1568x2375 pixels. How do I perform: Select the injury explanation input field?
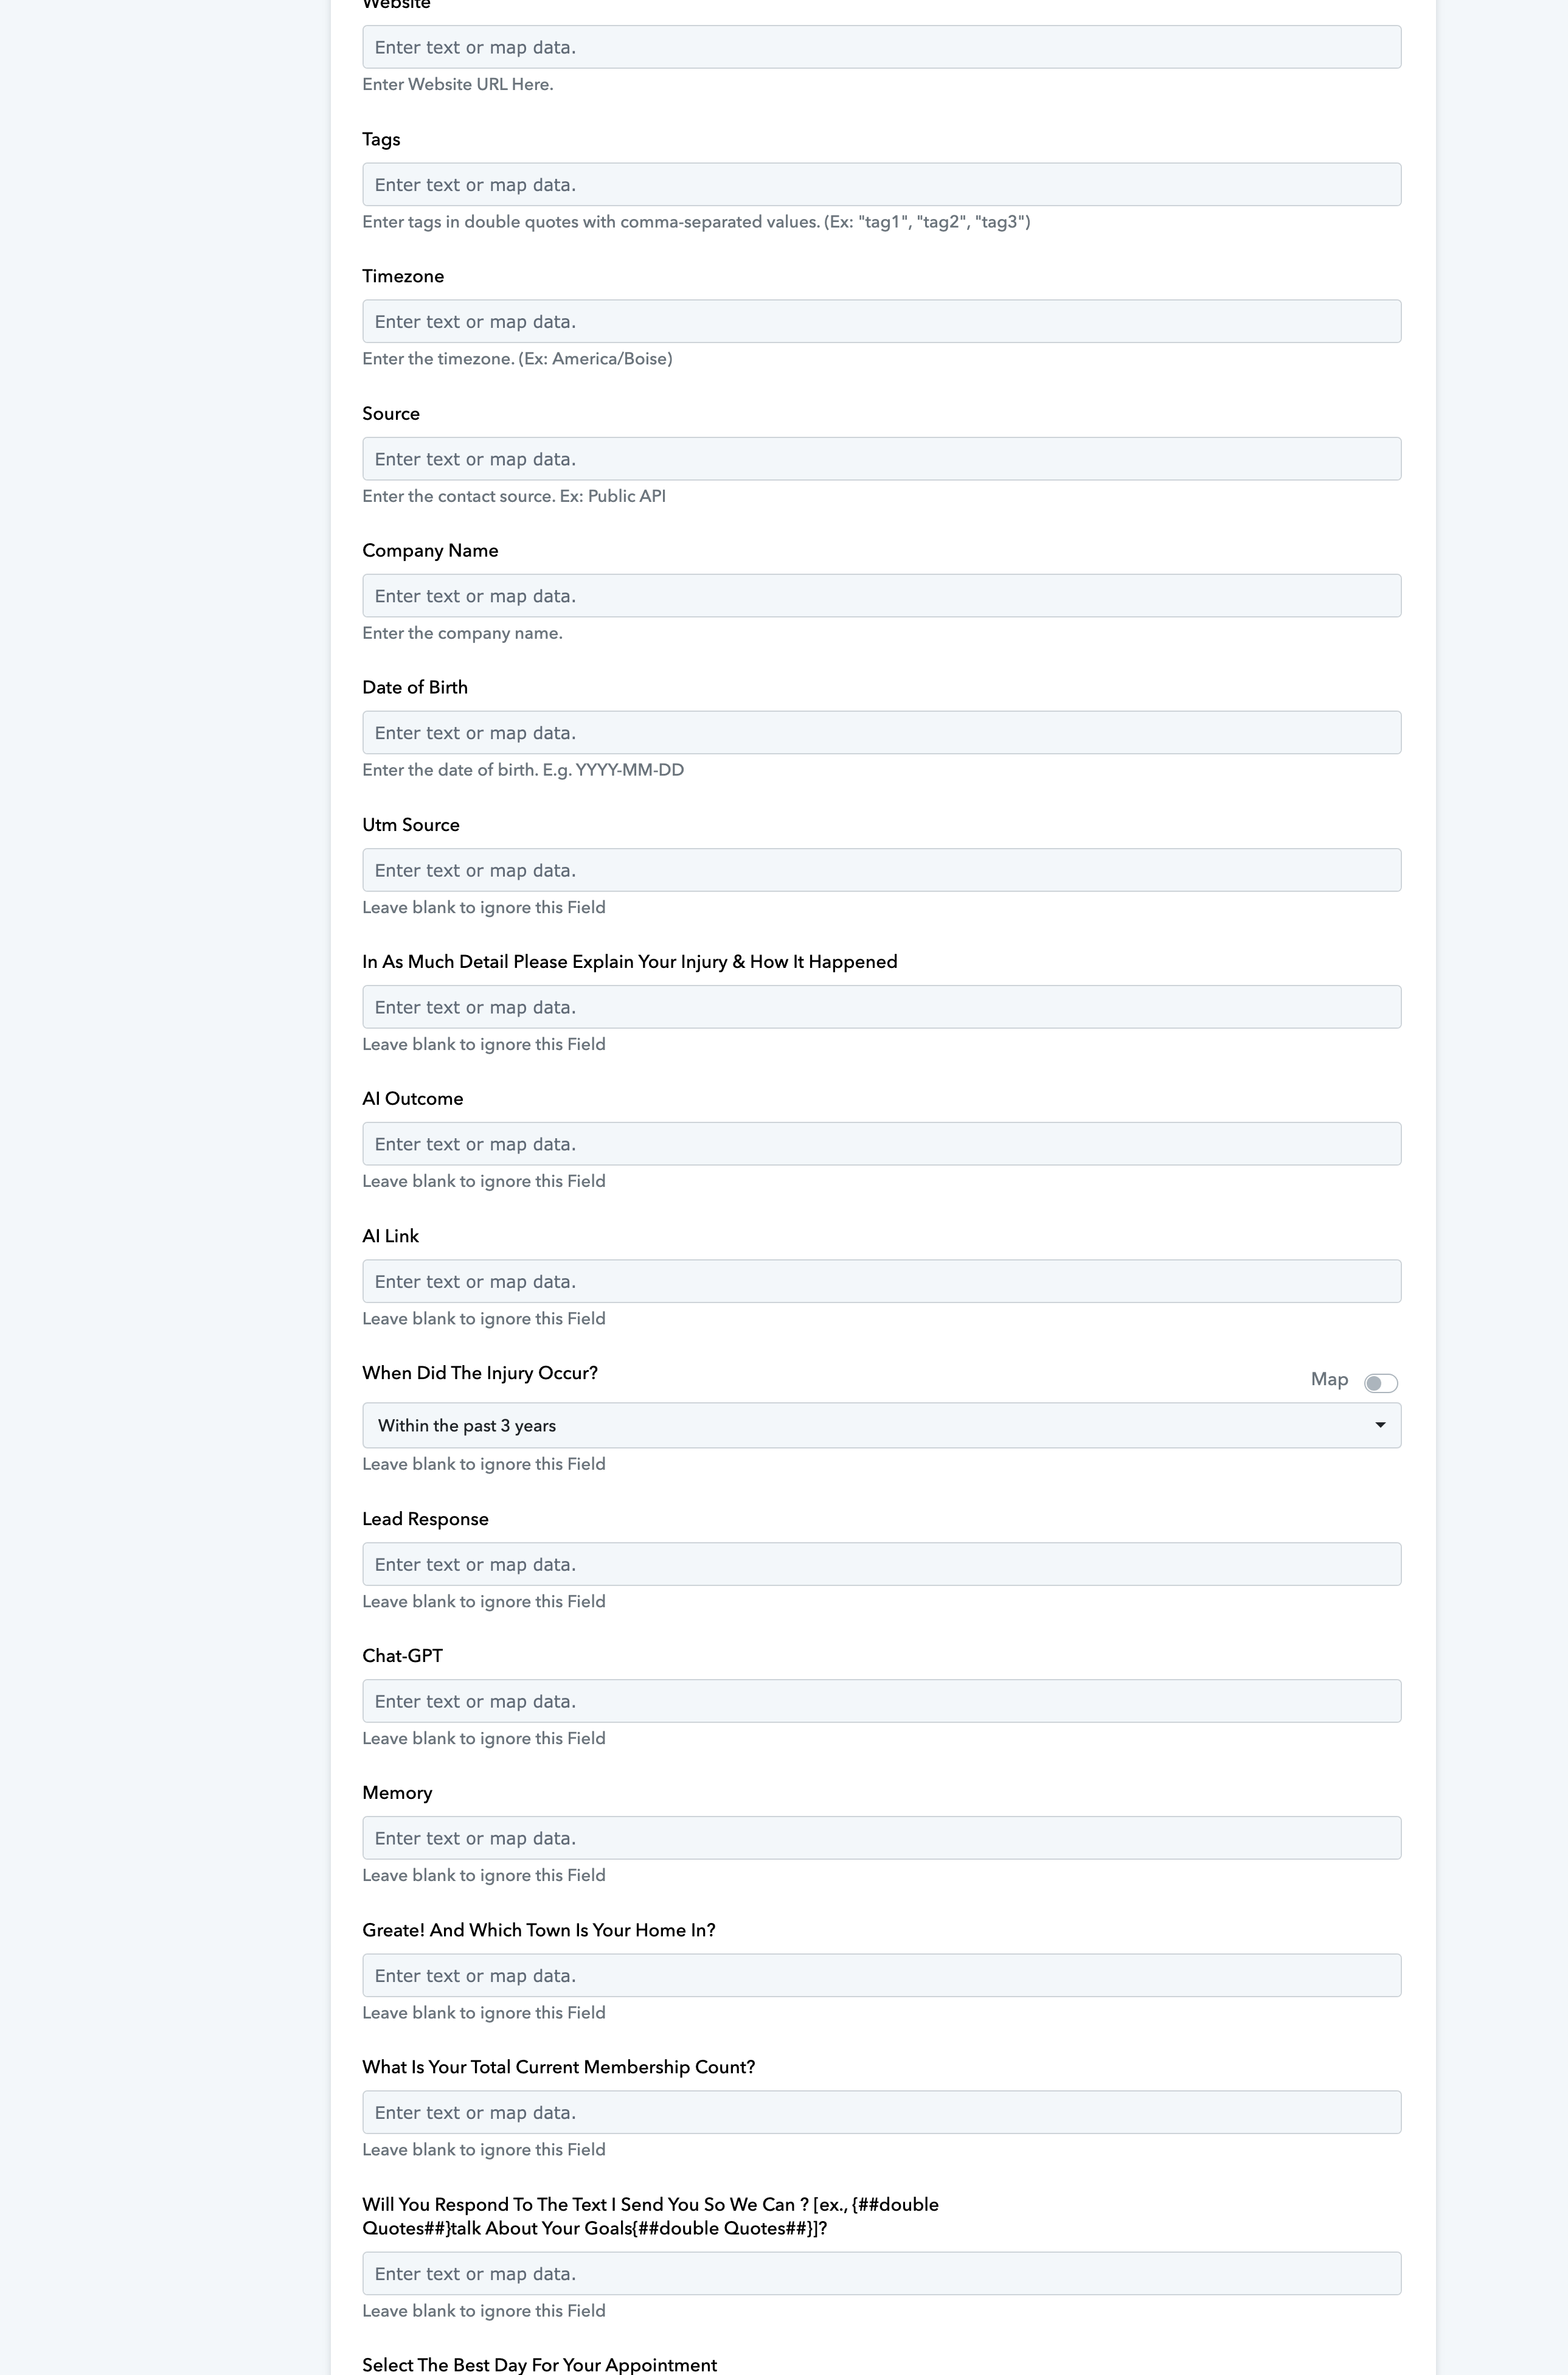click(881, 1007)
